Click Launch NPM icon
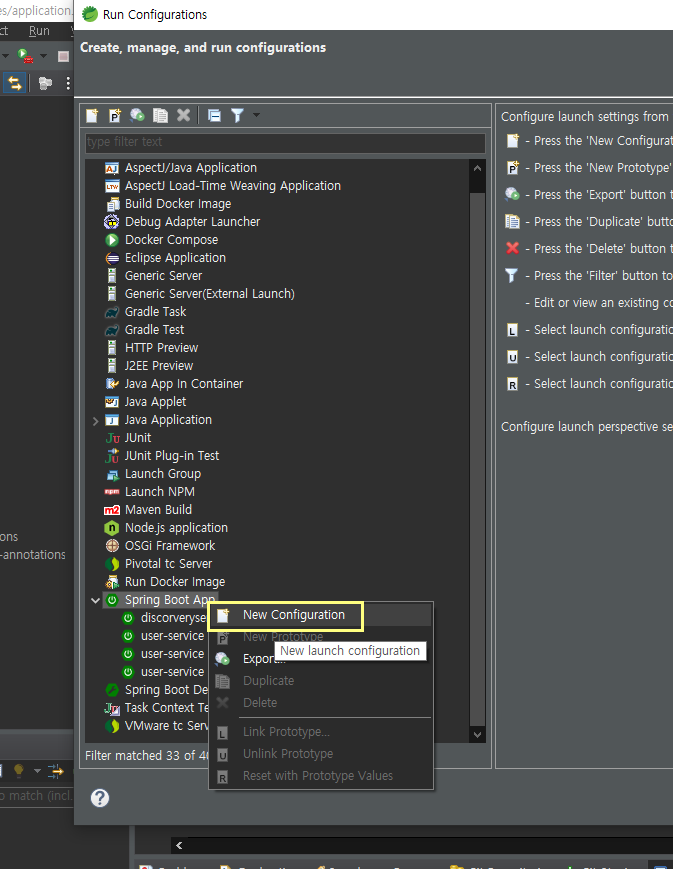The width and height of the screenshot is (673, 869). coord(112,492)
